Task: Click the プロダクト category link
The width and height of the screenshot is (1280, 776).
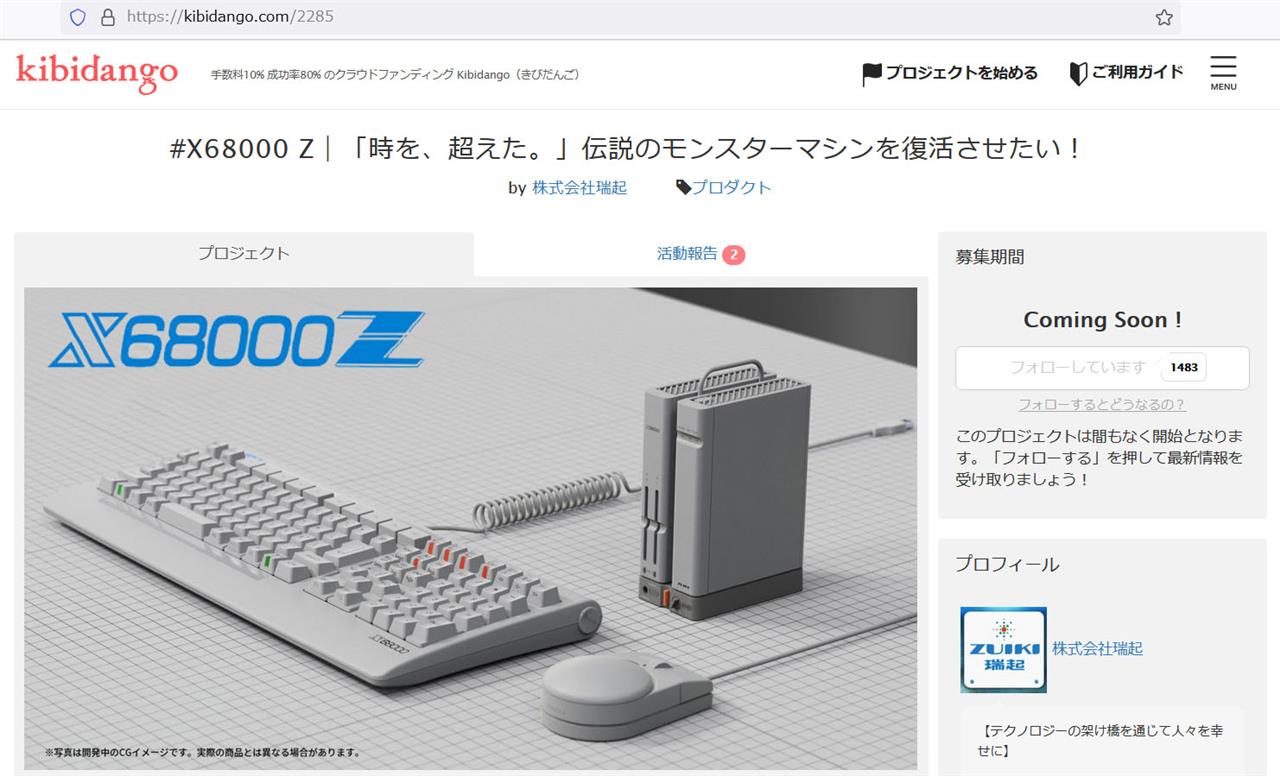Action: click(x=732, y=187)
